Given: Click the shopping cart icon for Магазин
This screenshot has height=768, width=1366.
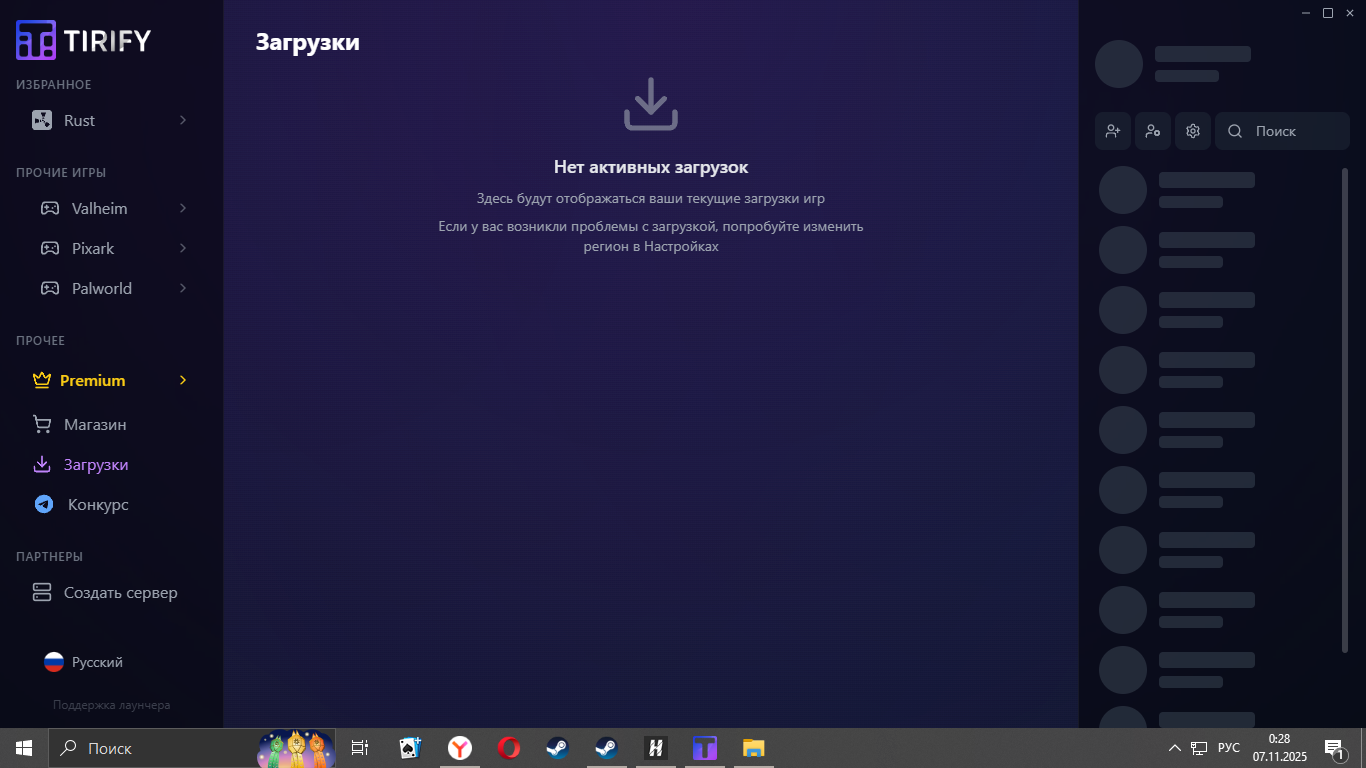Looking at the screenshot, I should (x=42, y=425).
